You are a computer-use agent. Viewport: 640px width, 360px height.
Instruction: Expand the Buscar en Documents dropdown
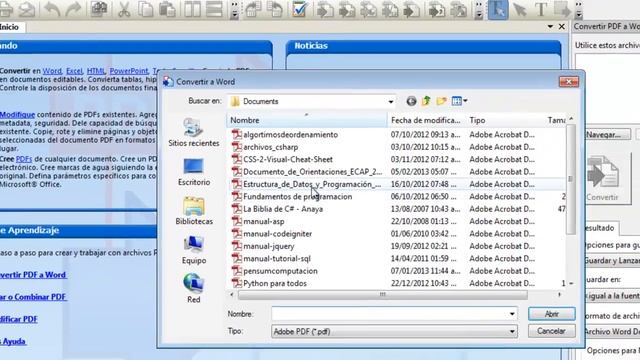pyautogui.click(x=391, y=102)
